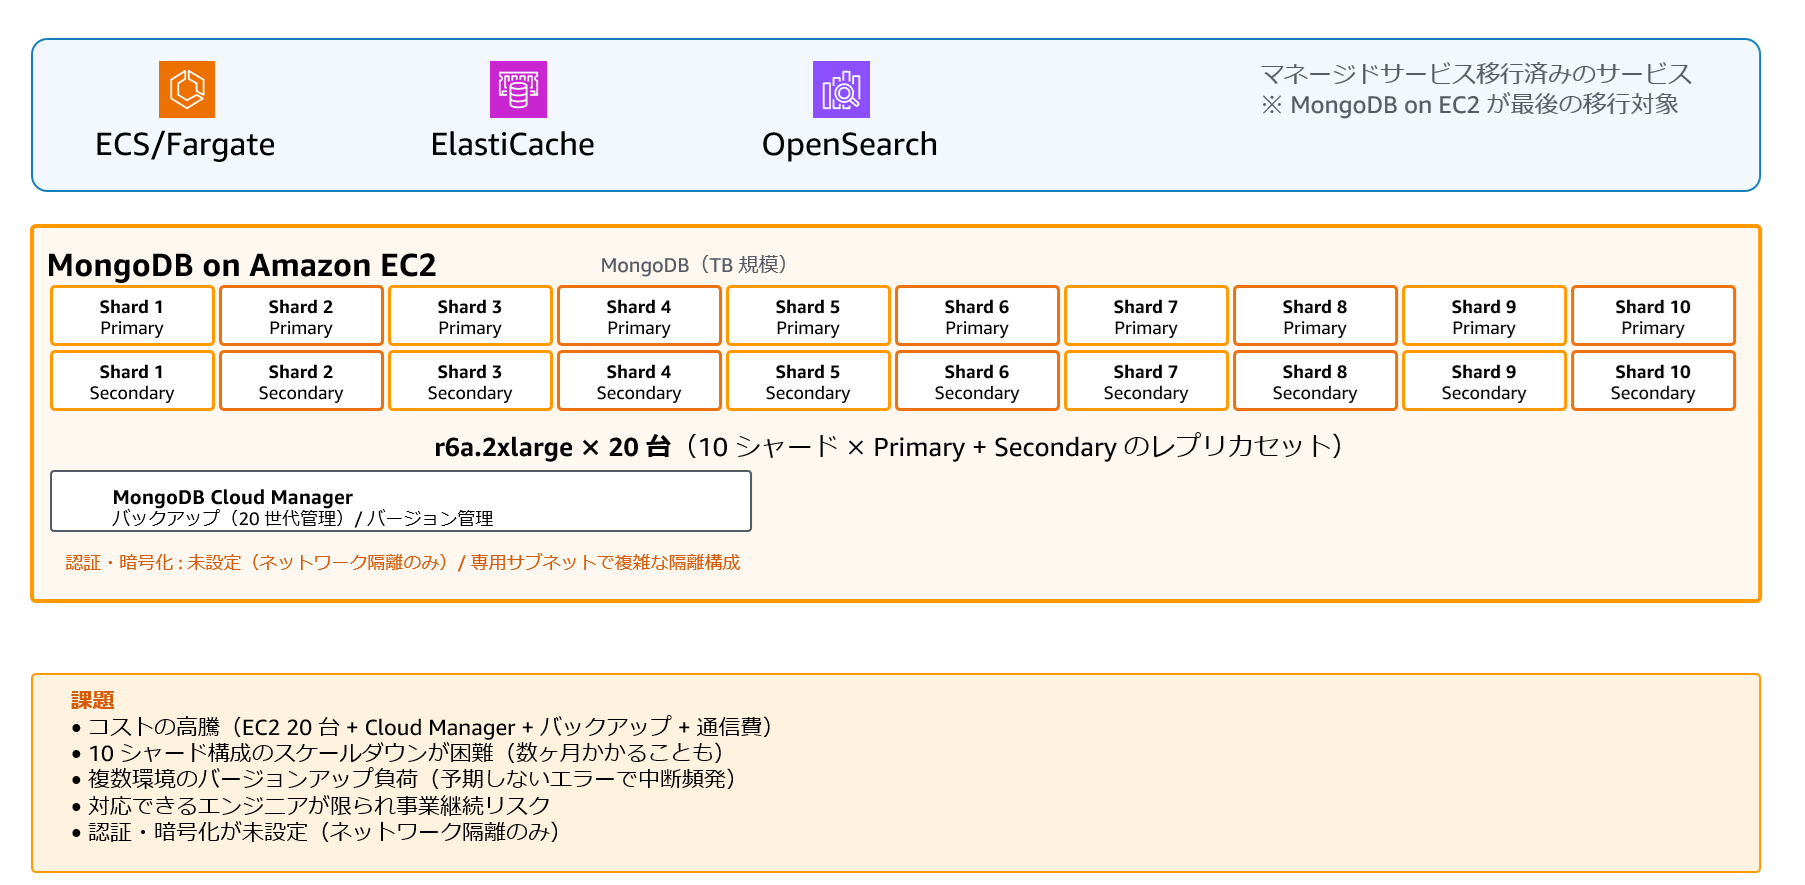Select the MongoDB Cloud Manager box
Viewport: 1805px width, 885px height.
tap(400, 502)
